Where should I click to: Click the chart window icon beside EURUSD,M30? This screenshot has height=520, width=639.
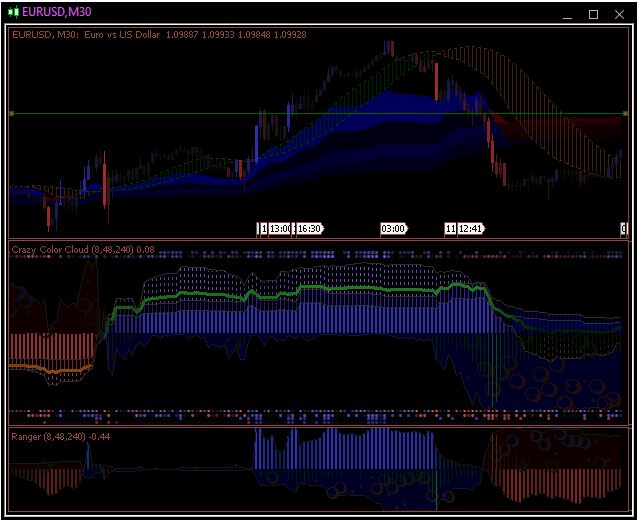point(13,12)
